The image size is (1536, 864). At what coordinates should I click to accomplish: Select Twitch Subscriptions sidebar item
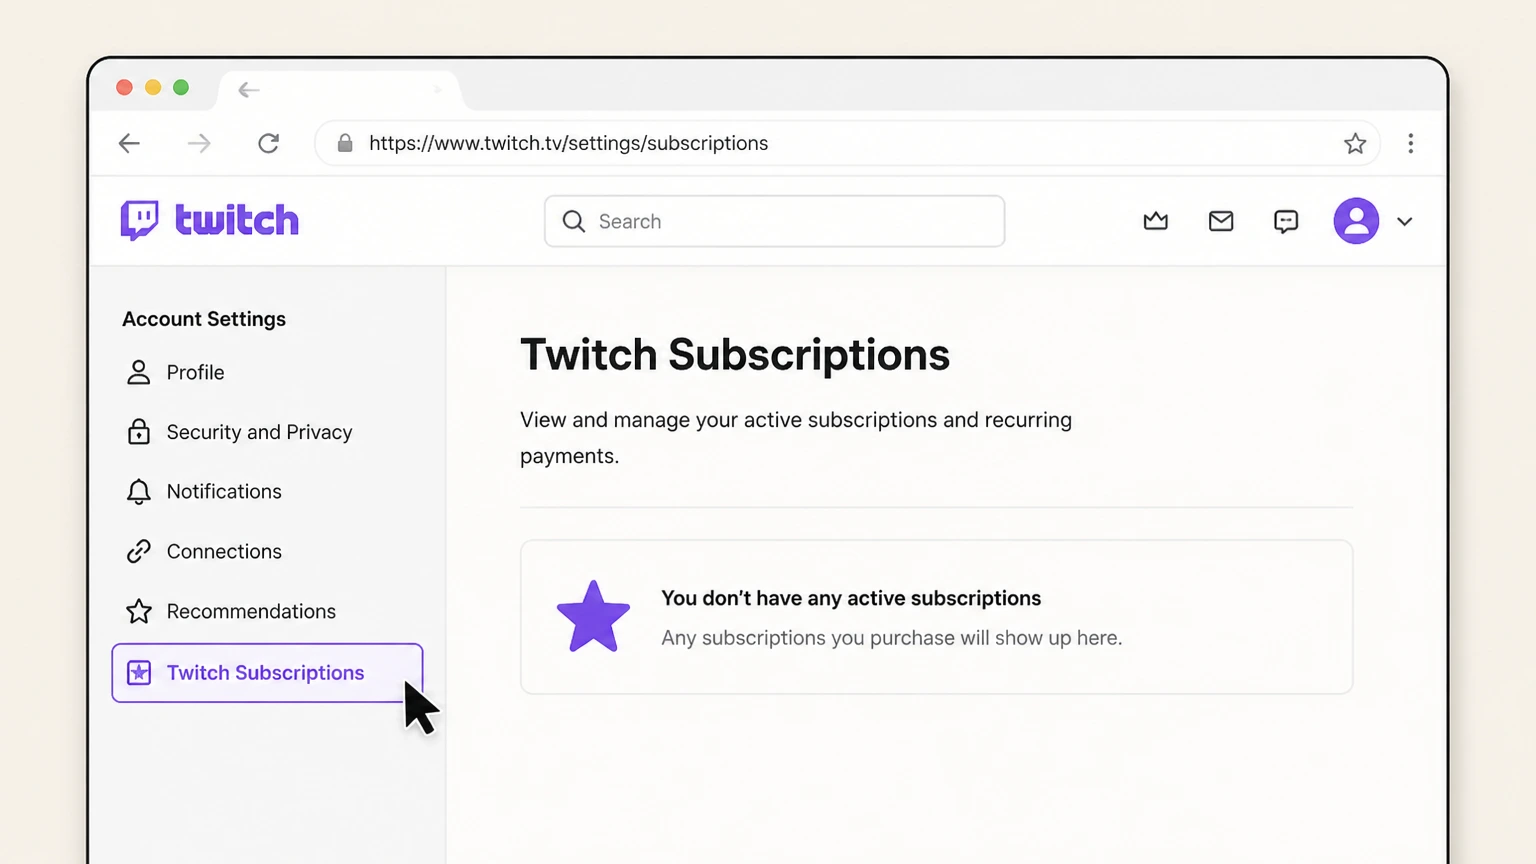267,673
